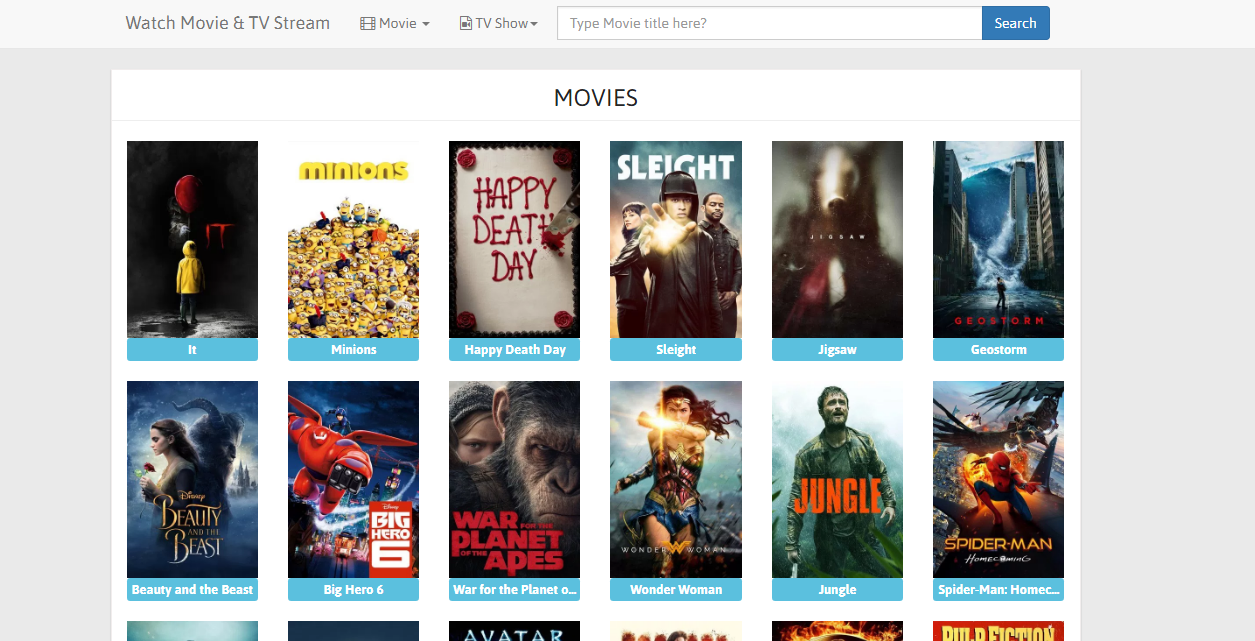
Task: Click the Wonder Woman poster
Action: pyautogui.click(x=675, y=479)
